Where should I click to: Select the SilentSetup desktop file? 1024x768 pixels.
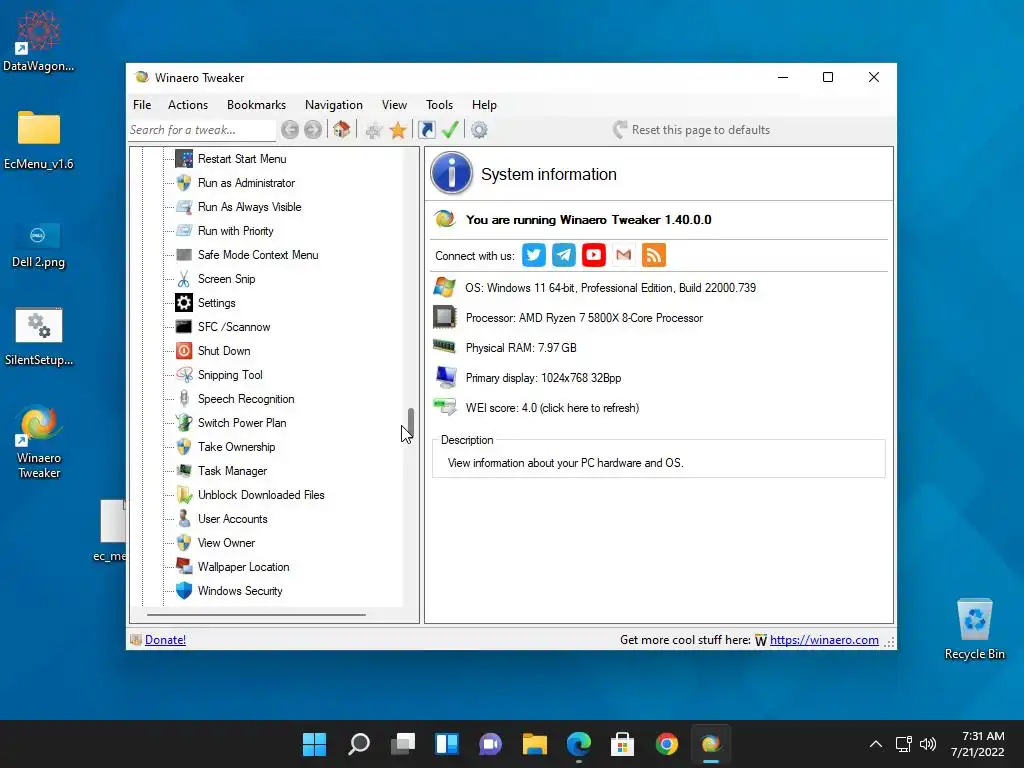coord(39,337)
